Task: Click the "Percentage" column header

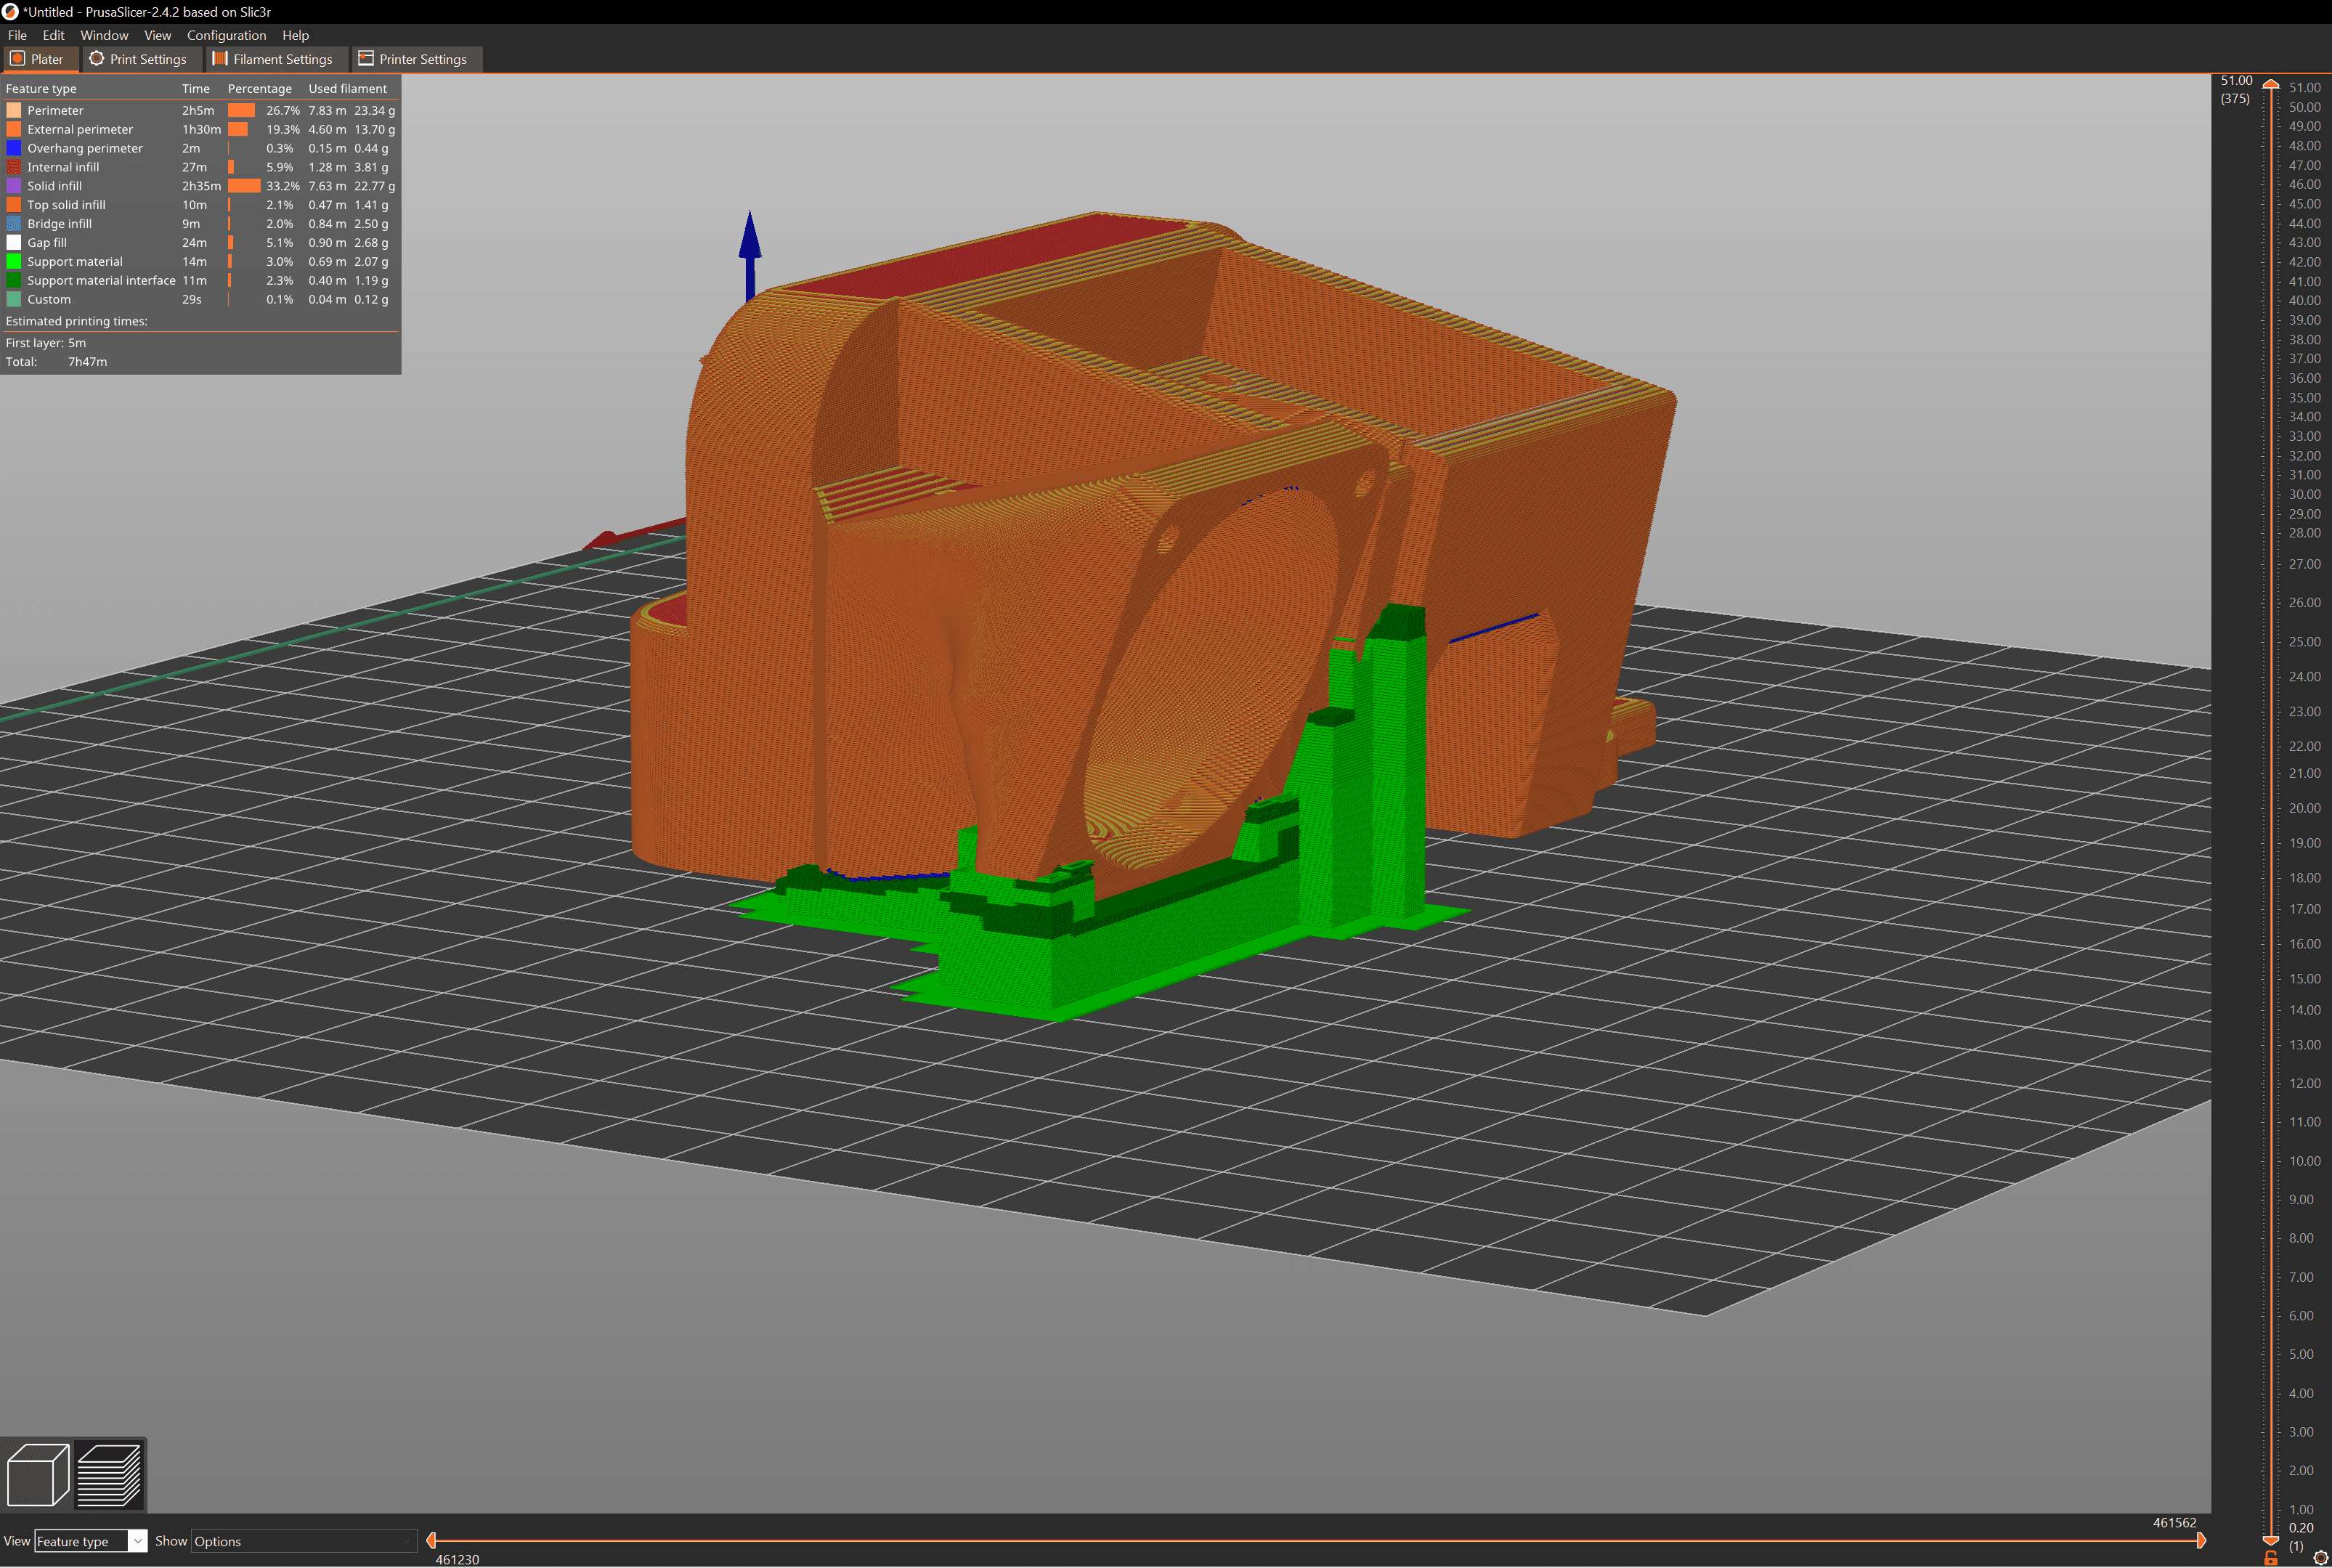Action: point(260,89)
